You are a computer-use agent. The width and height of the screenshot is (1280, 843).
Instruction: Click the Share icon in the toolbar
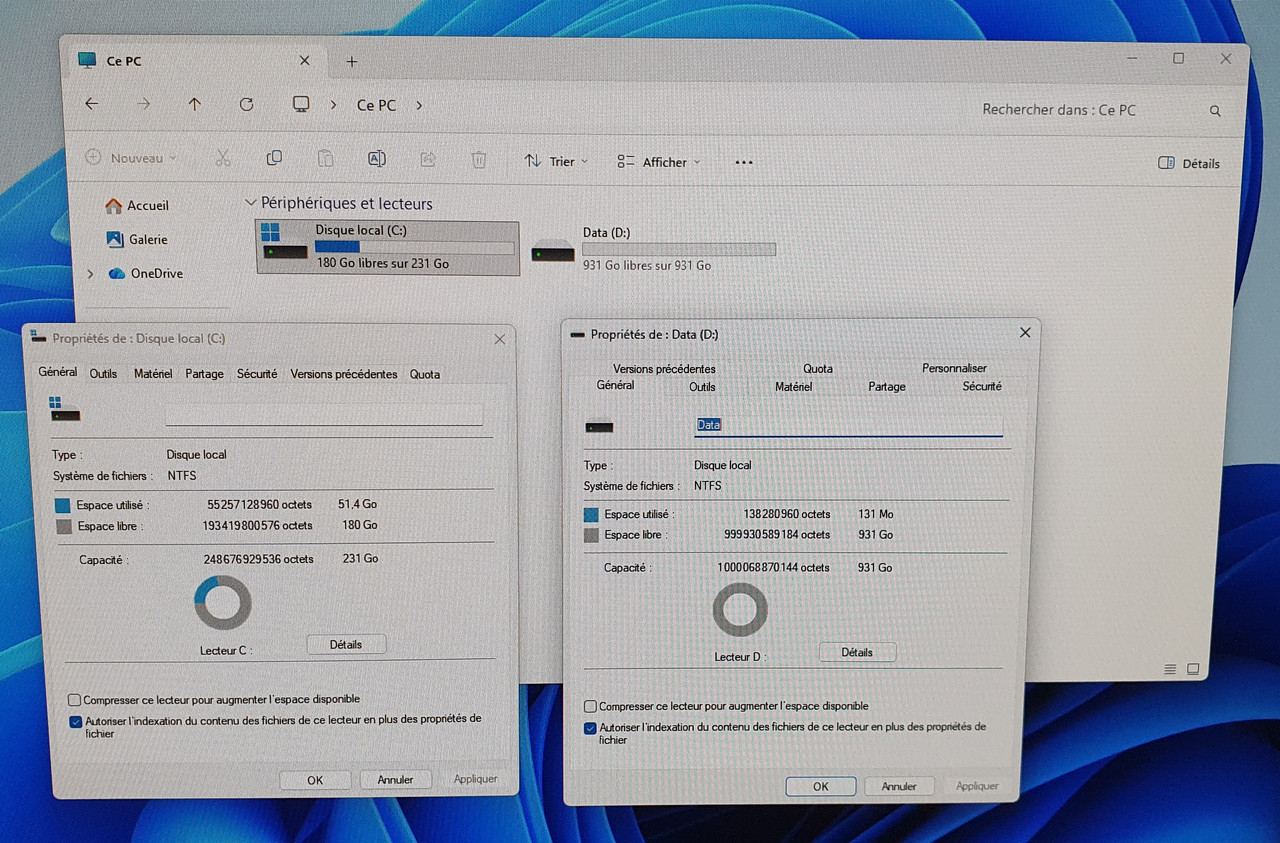(428, 158)
